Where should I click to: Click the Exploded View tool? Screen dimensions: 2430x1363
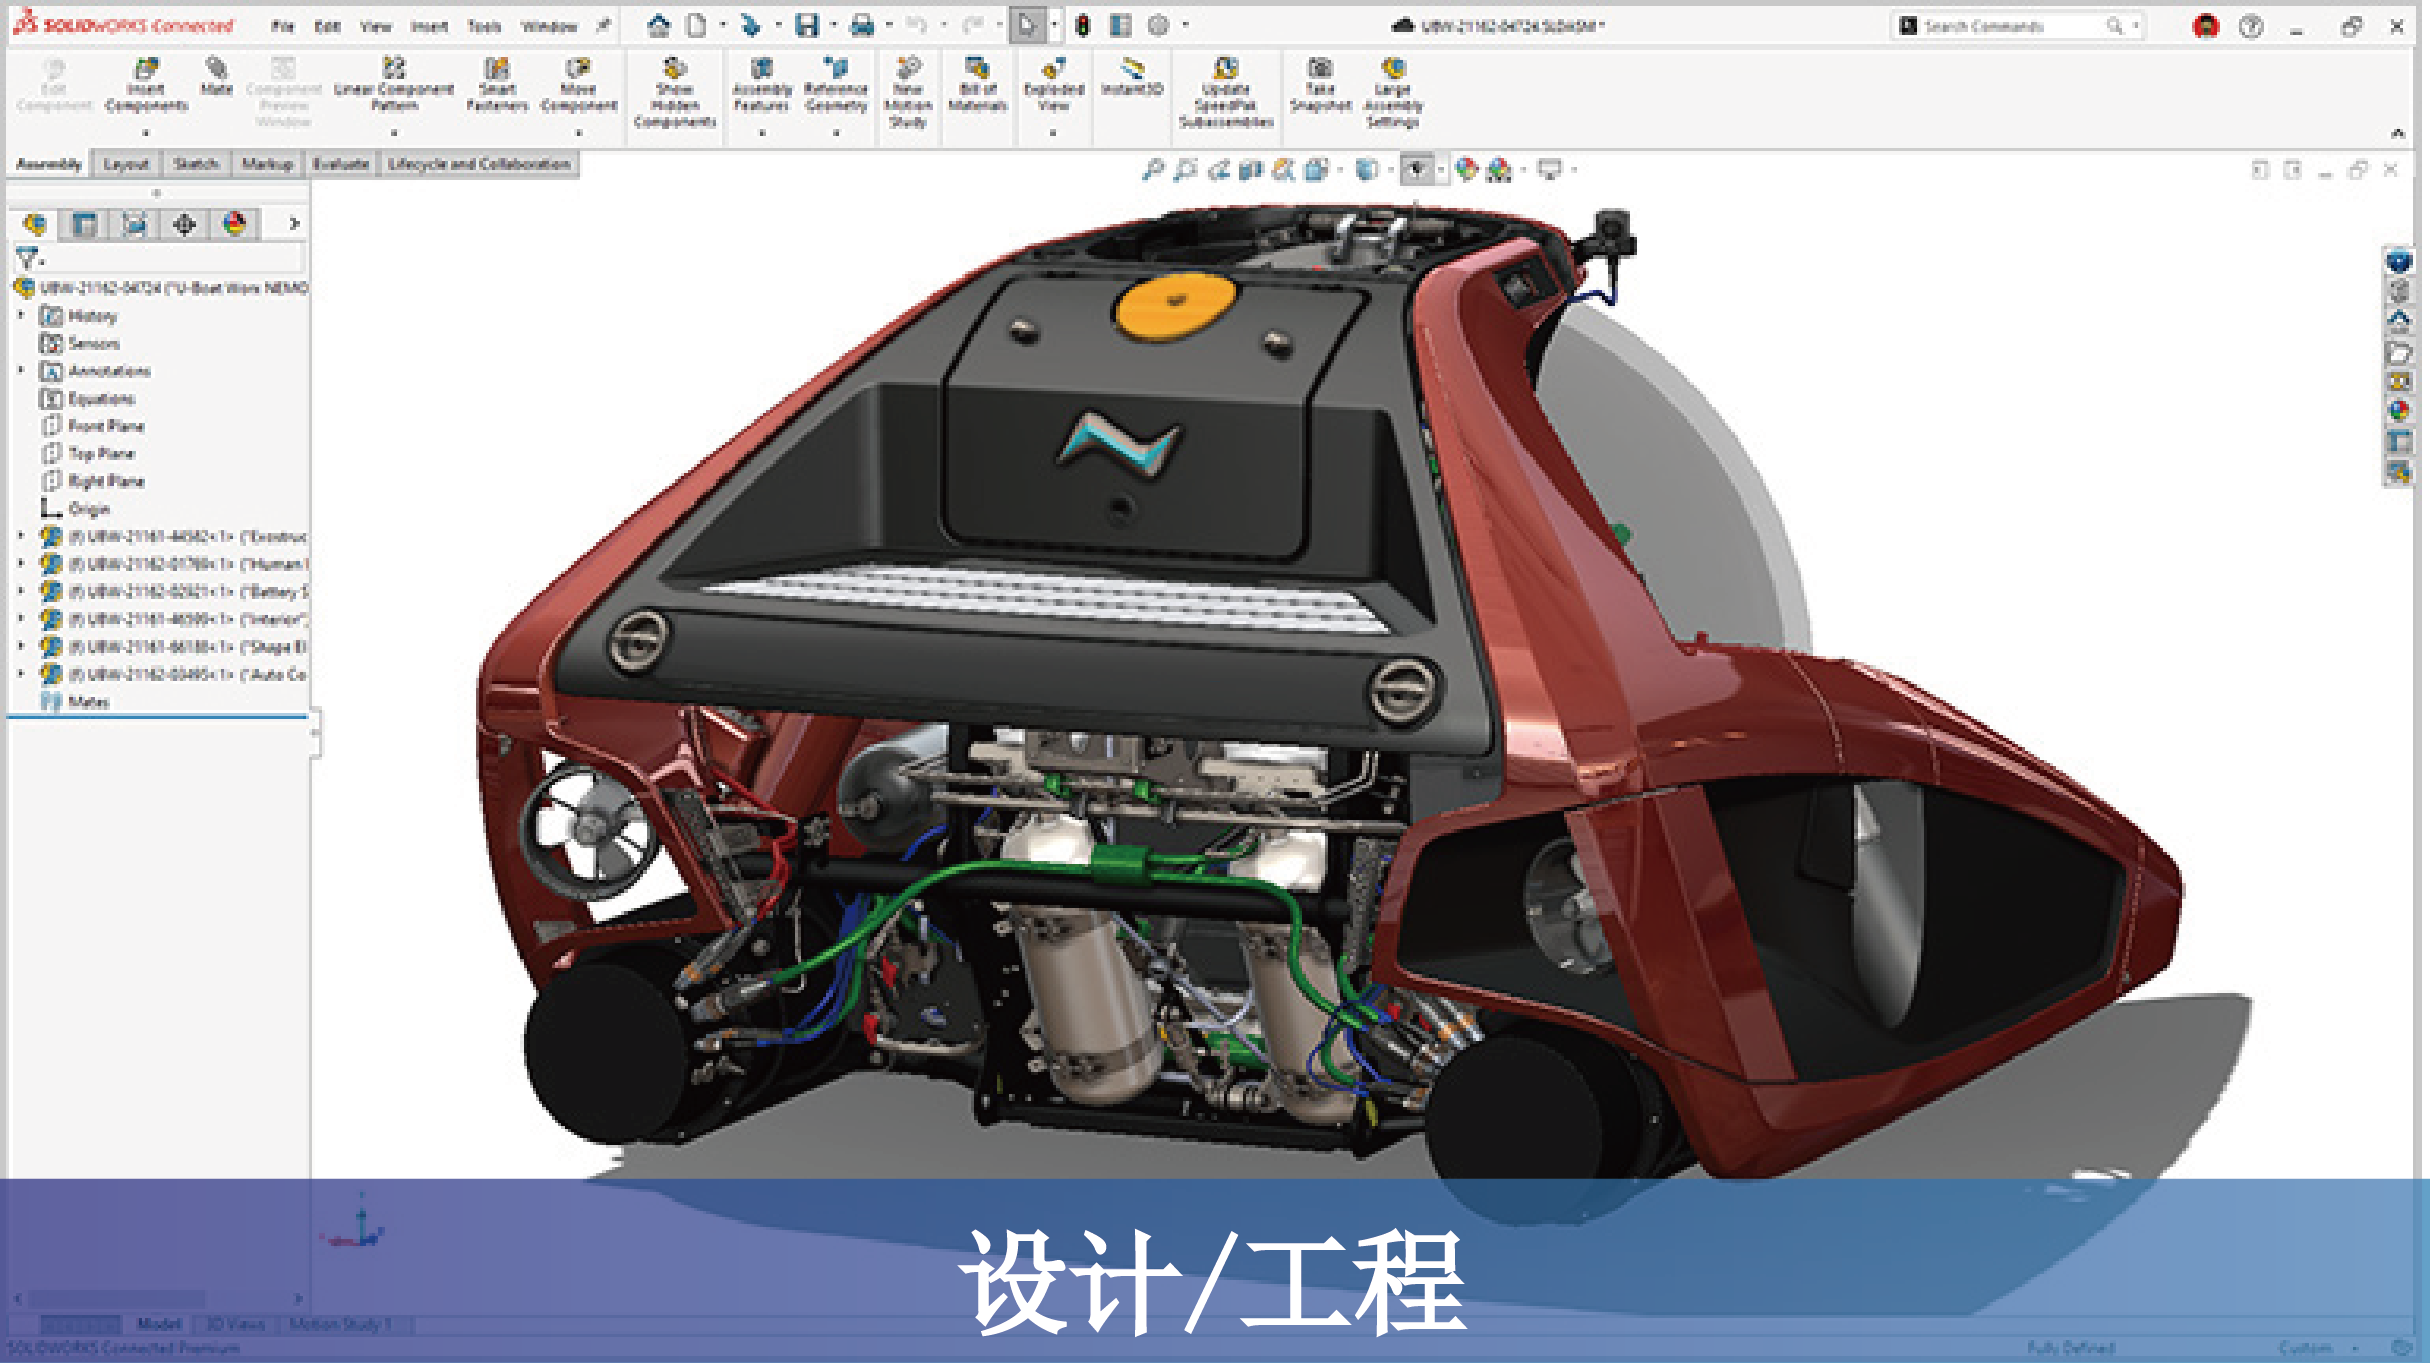[1053, 85]
